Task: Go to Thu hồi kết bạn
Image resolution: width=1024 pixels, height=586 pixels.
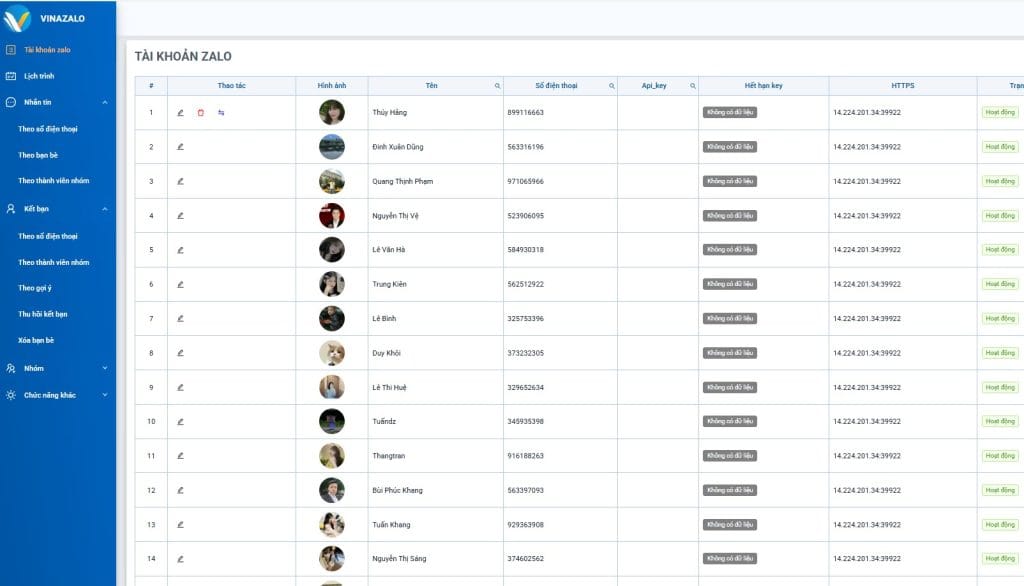Action: (43, 314)
